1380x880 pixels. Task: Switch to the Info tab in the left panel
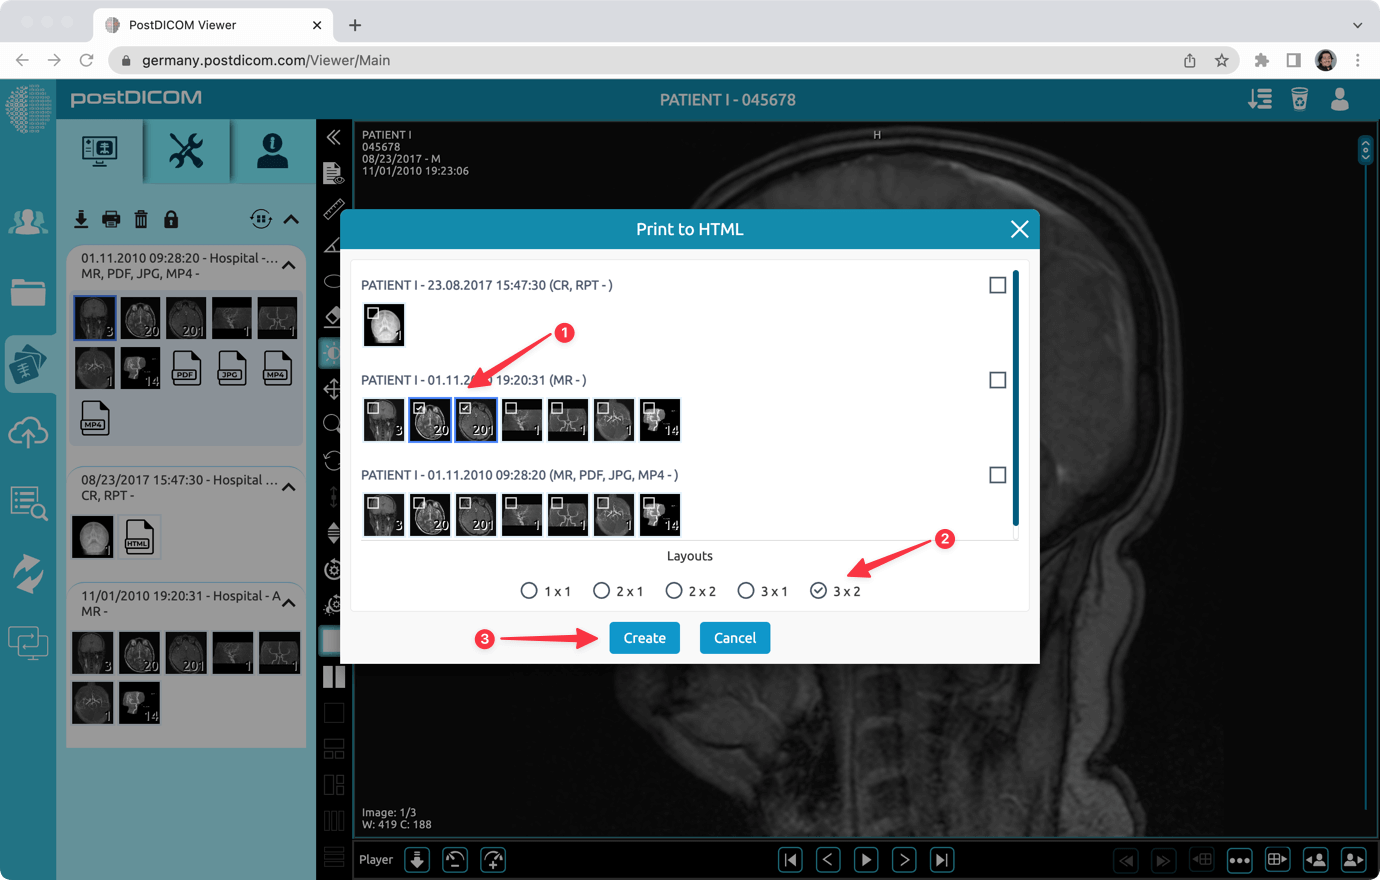272,151
